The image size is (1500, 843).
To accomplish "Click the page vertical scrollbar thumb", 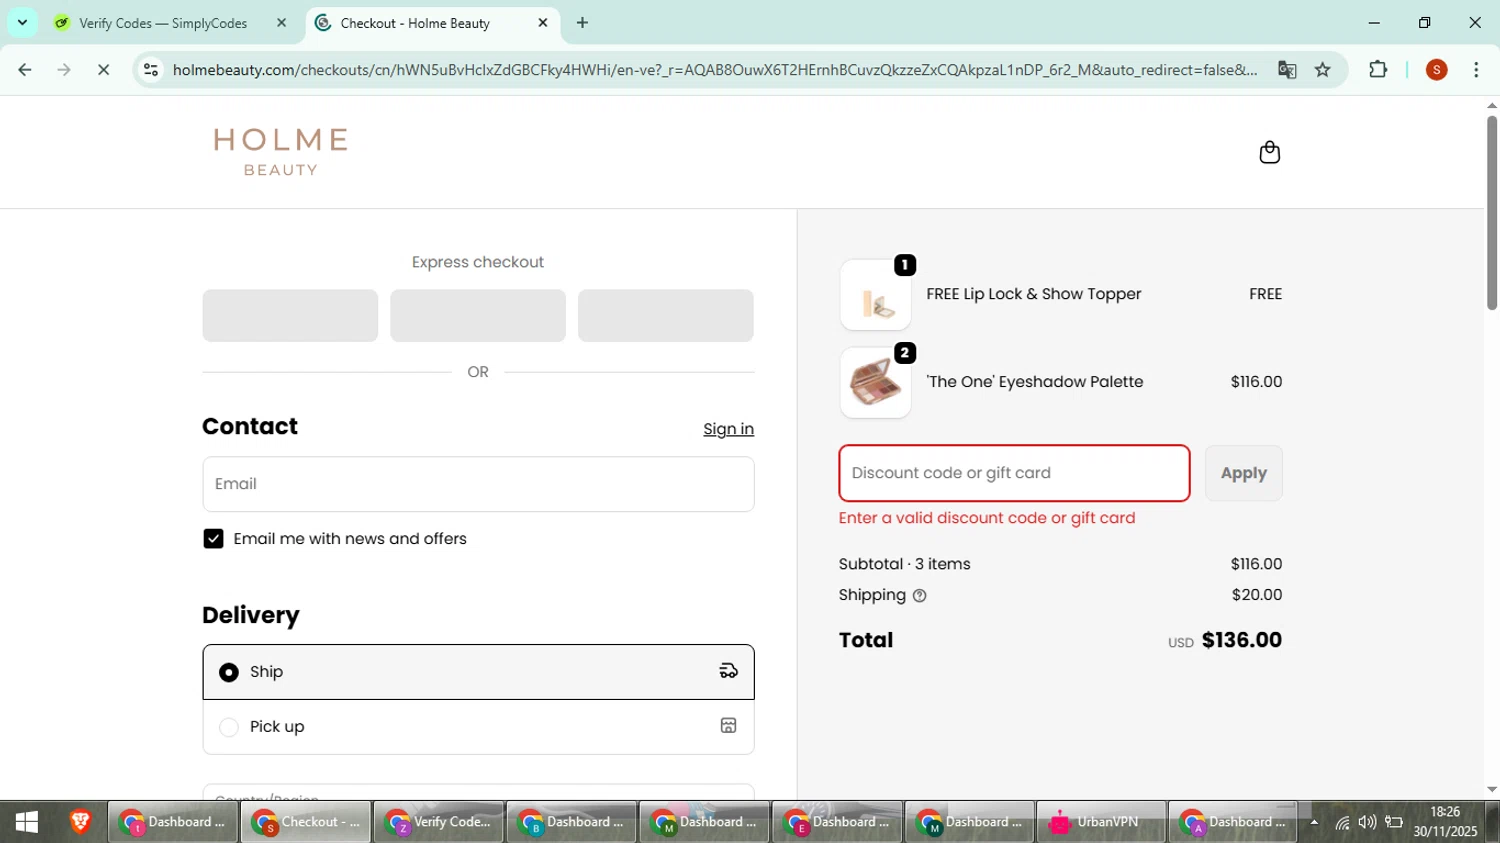I will point(1491,212).
